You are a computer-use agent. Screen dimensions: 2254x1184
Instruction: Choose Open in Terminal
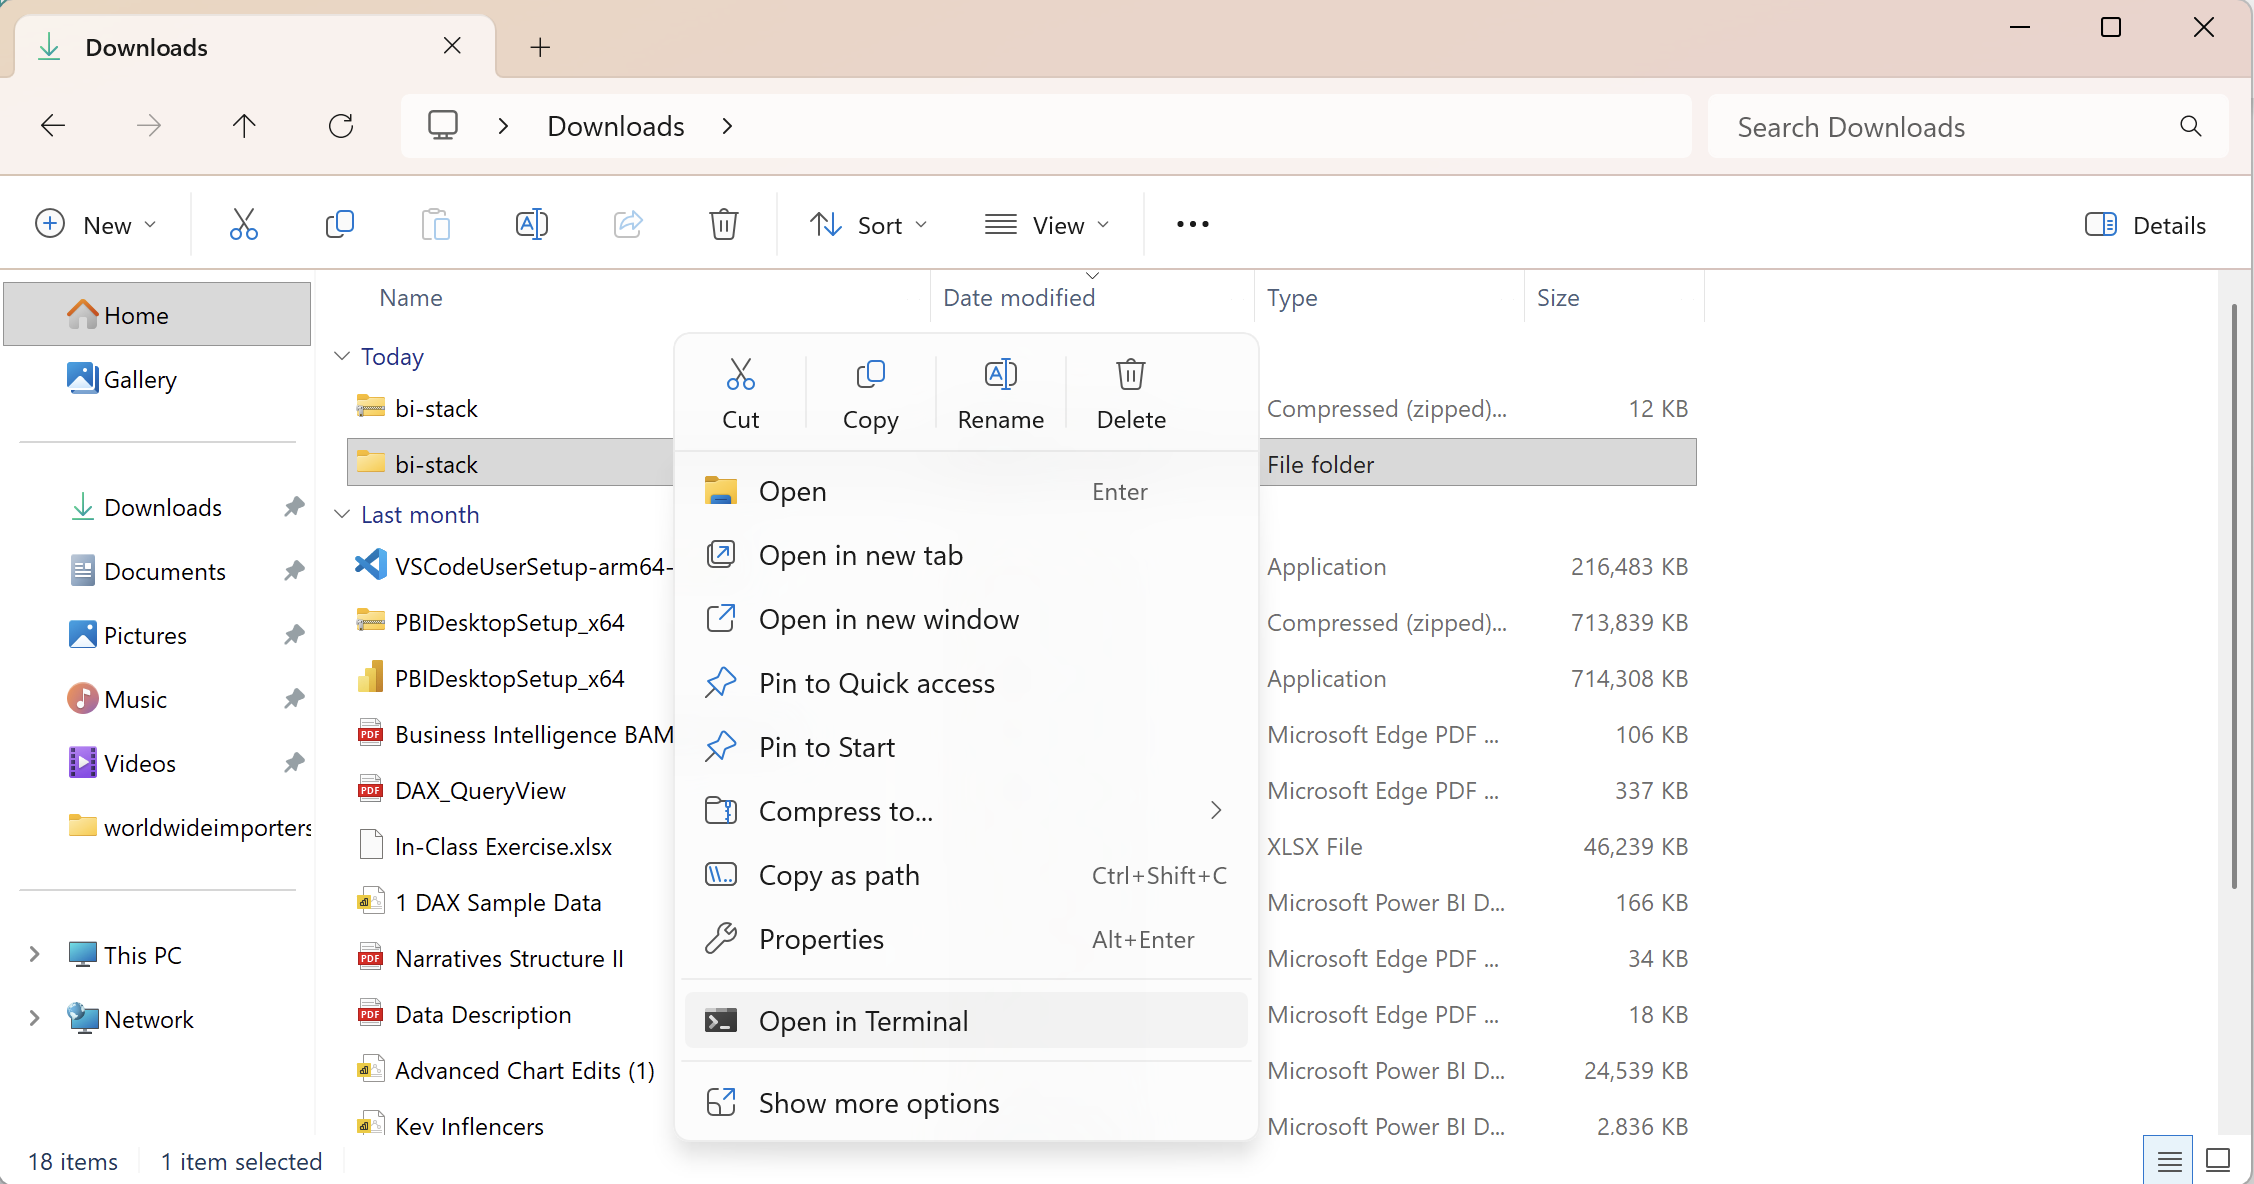966,1020
